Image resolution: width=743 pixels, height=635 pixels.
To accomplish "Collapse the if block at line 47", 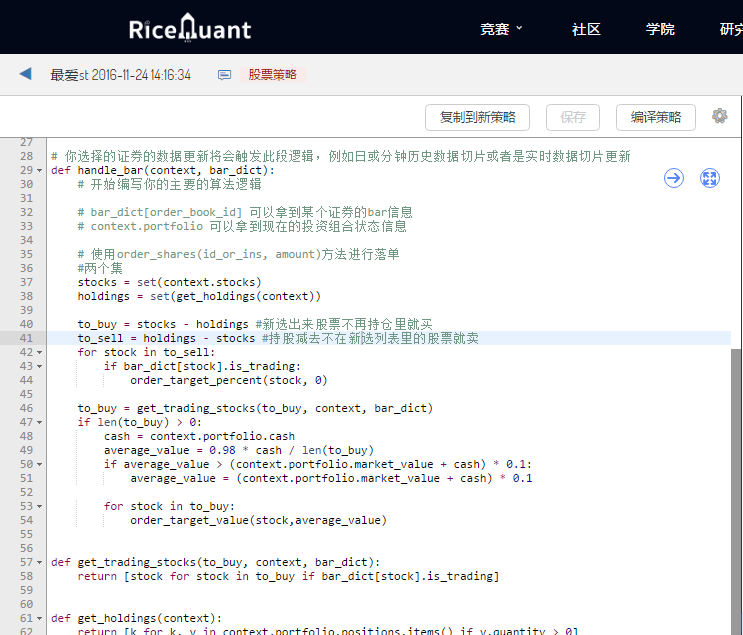I will tap(39, 422).
